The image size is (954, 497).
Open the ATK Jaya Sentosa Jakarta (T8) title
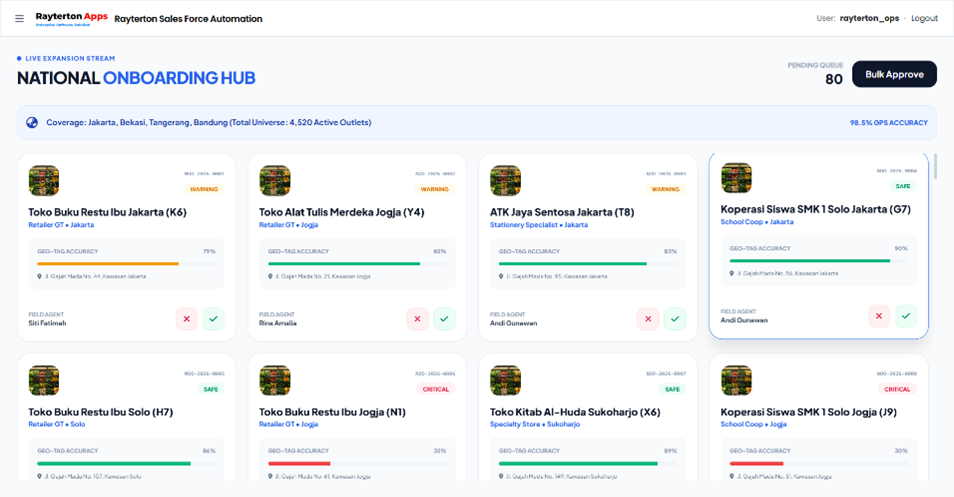click(562, 212)
